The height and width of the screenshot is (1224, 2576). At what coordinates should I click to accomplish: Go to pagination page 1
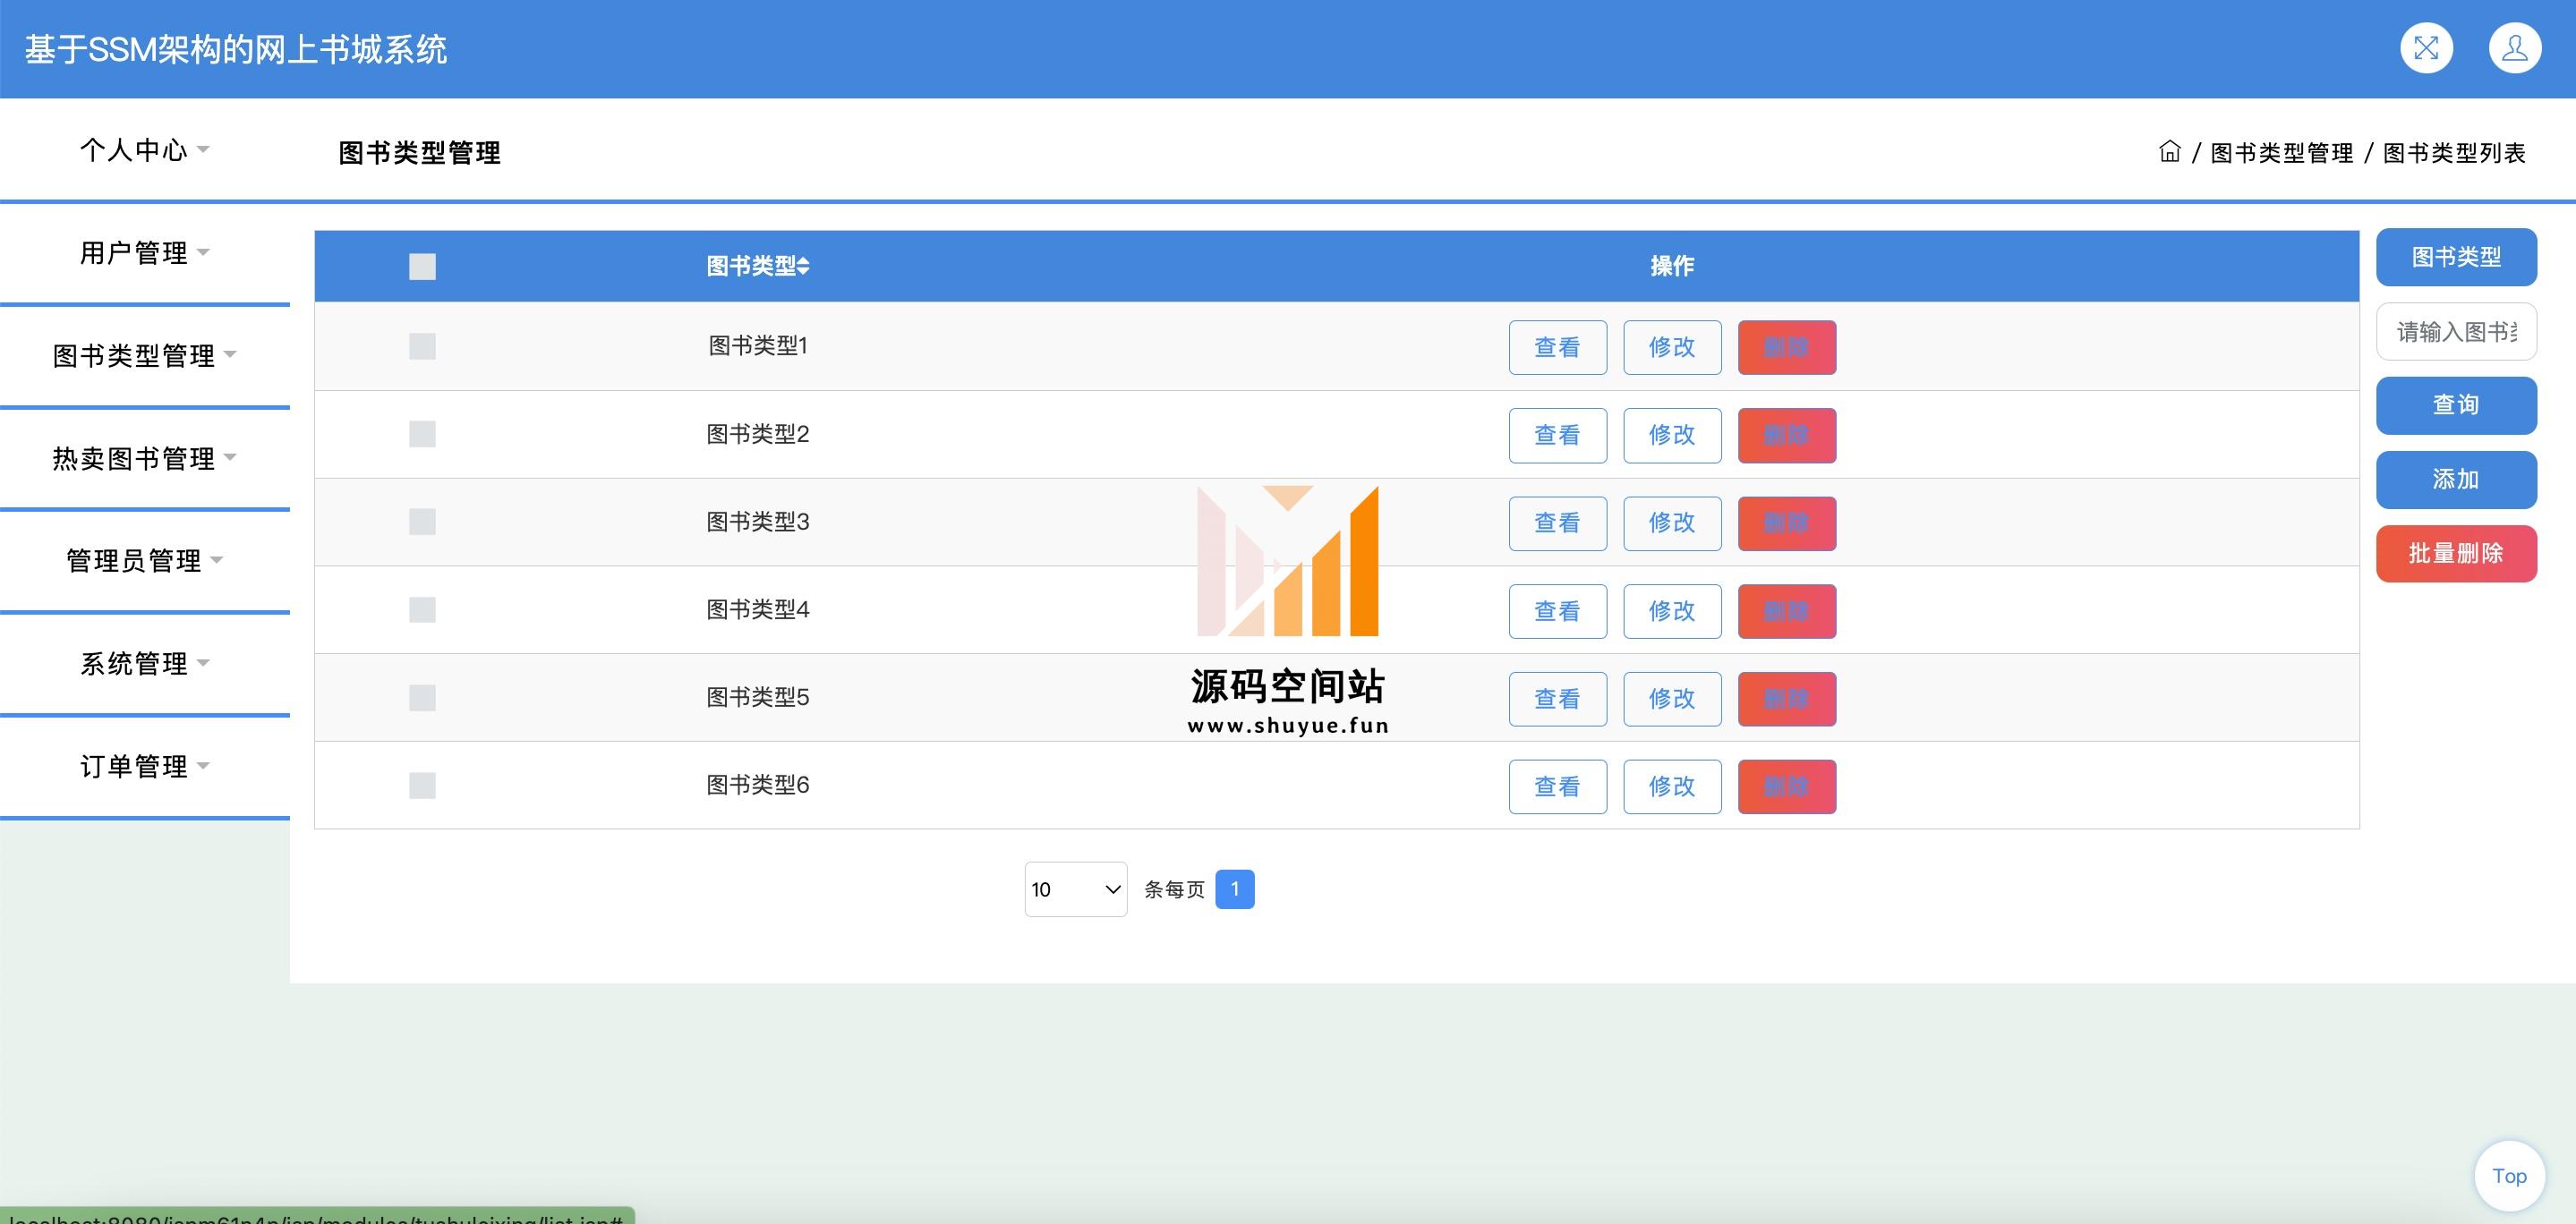[1234, 889]
